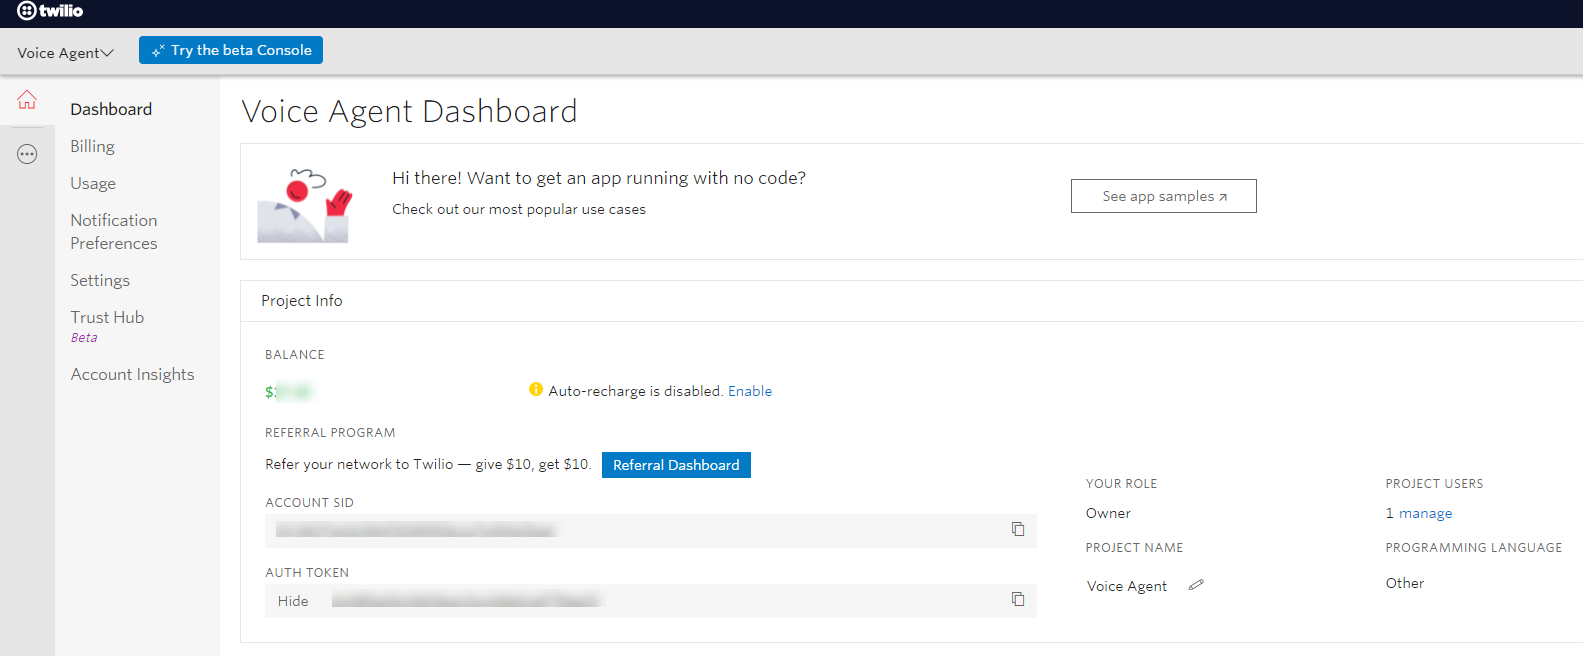Try the beta Console button
Viewport: 1583px width, 656px height.
[231, 50]
